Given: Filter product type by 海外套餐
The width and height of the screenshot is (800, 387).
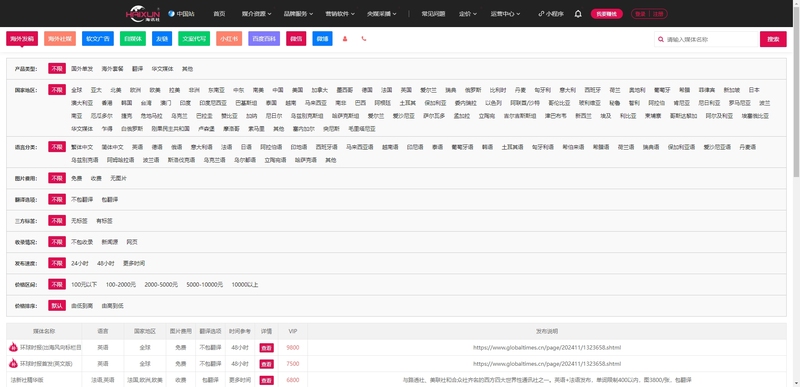Looking at the screenshot, I should (112, 68).
